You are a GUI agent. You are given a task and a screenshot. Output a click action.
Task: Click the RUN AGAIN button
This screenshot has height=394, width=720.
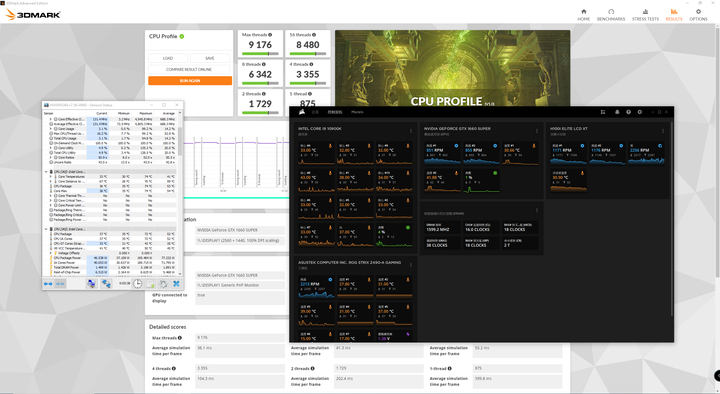190,81
